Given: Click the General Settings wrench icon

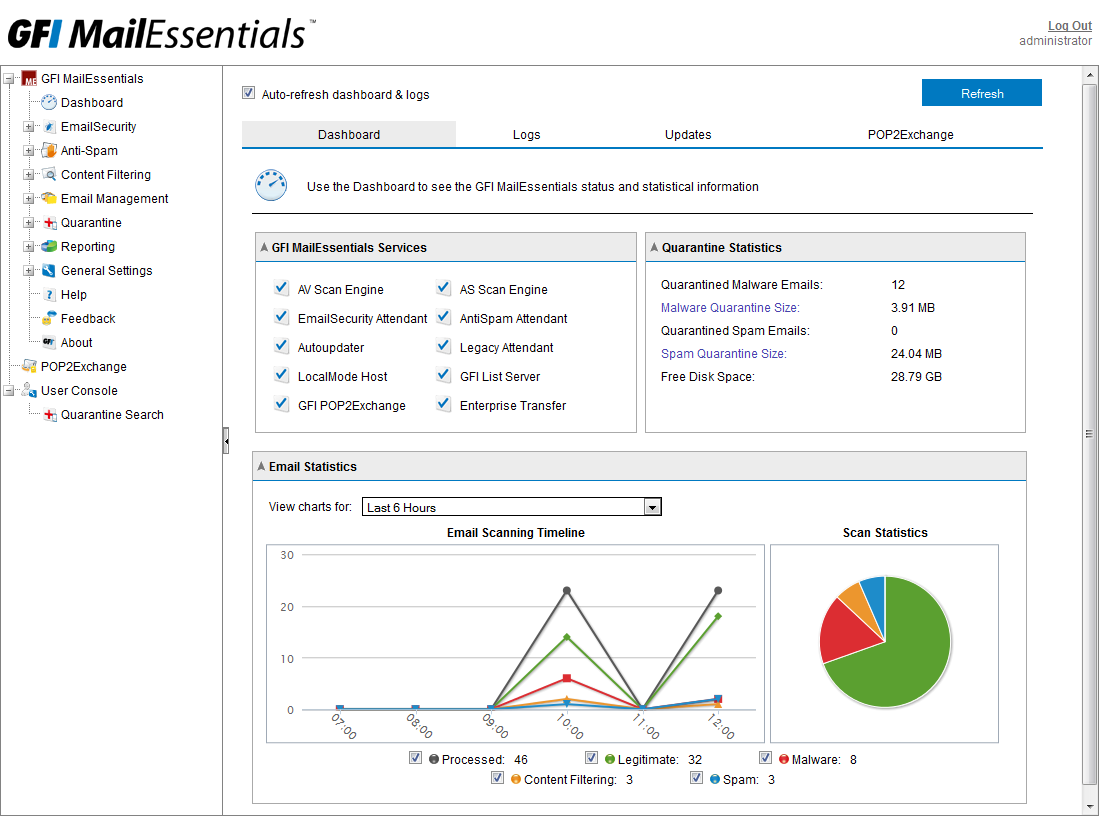Looking at the screenshot, I should (x=49, y=271).
